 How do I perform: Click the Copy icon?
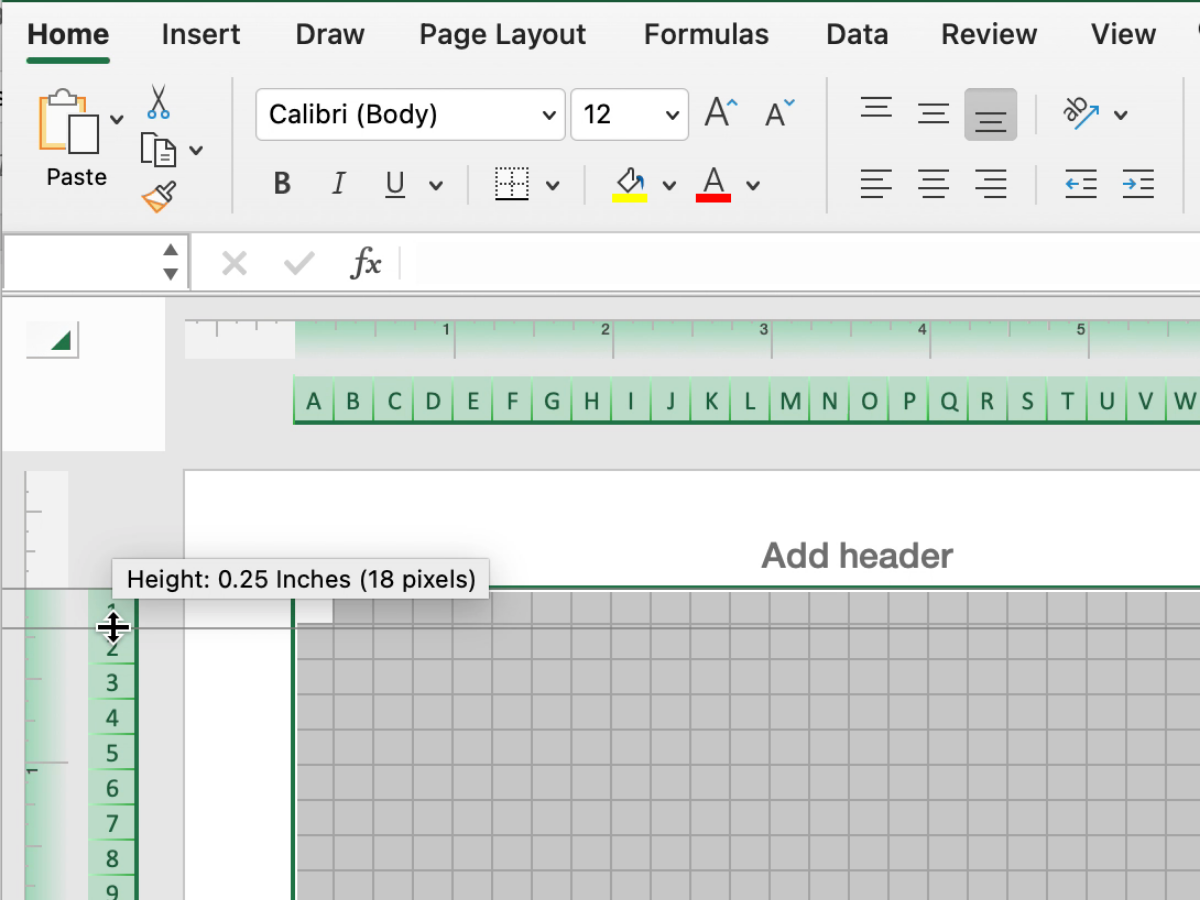tap(160, 148)
